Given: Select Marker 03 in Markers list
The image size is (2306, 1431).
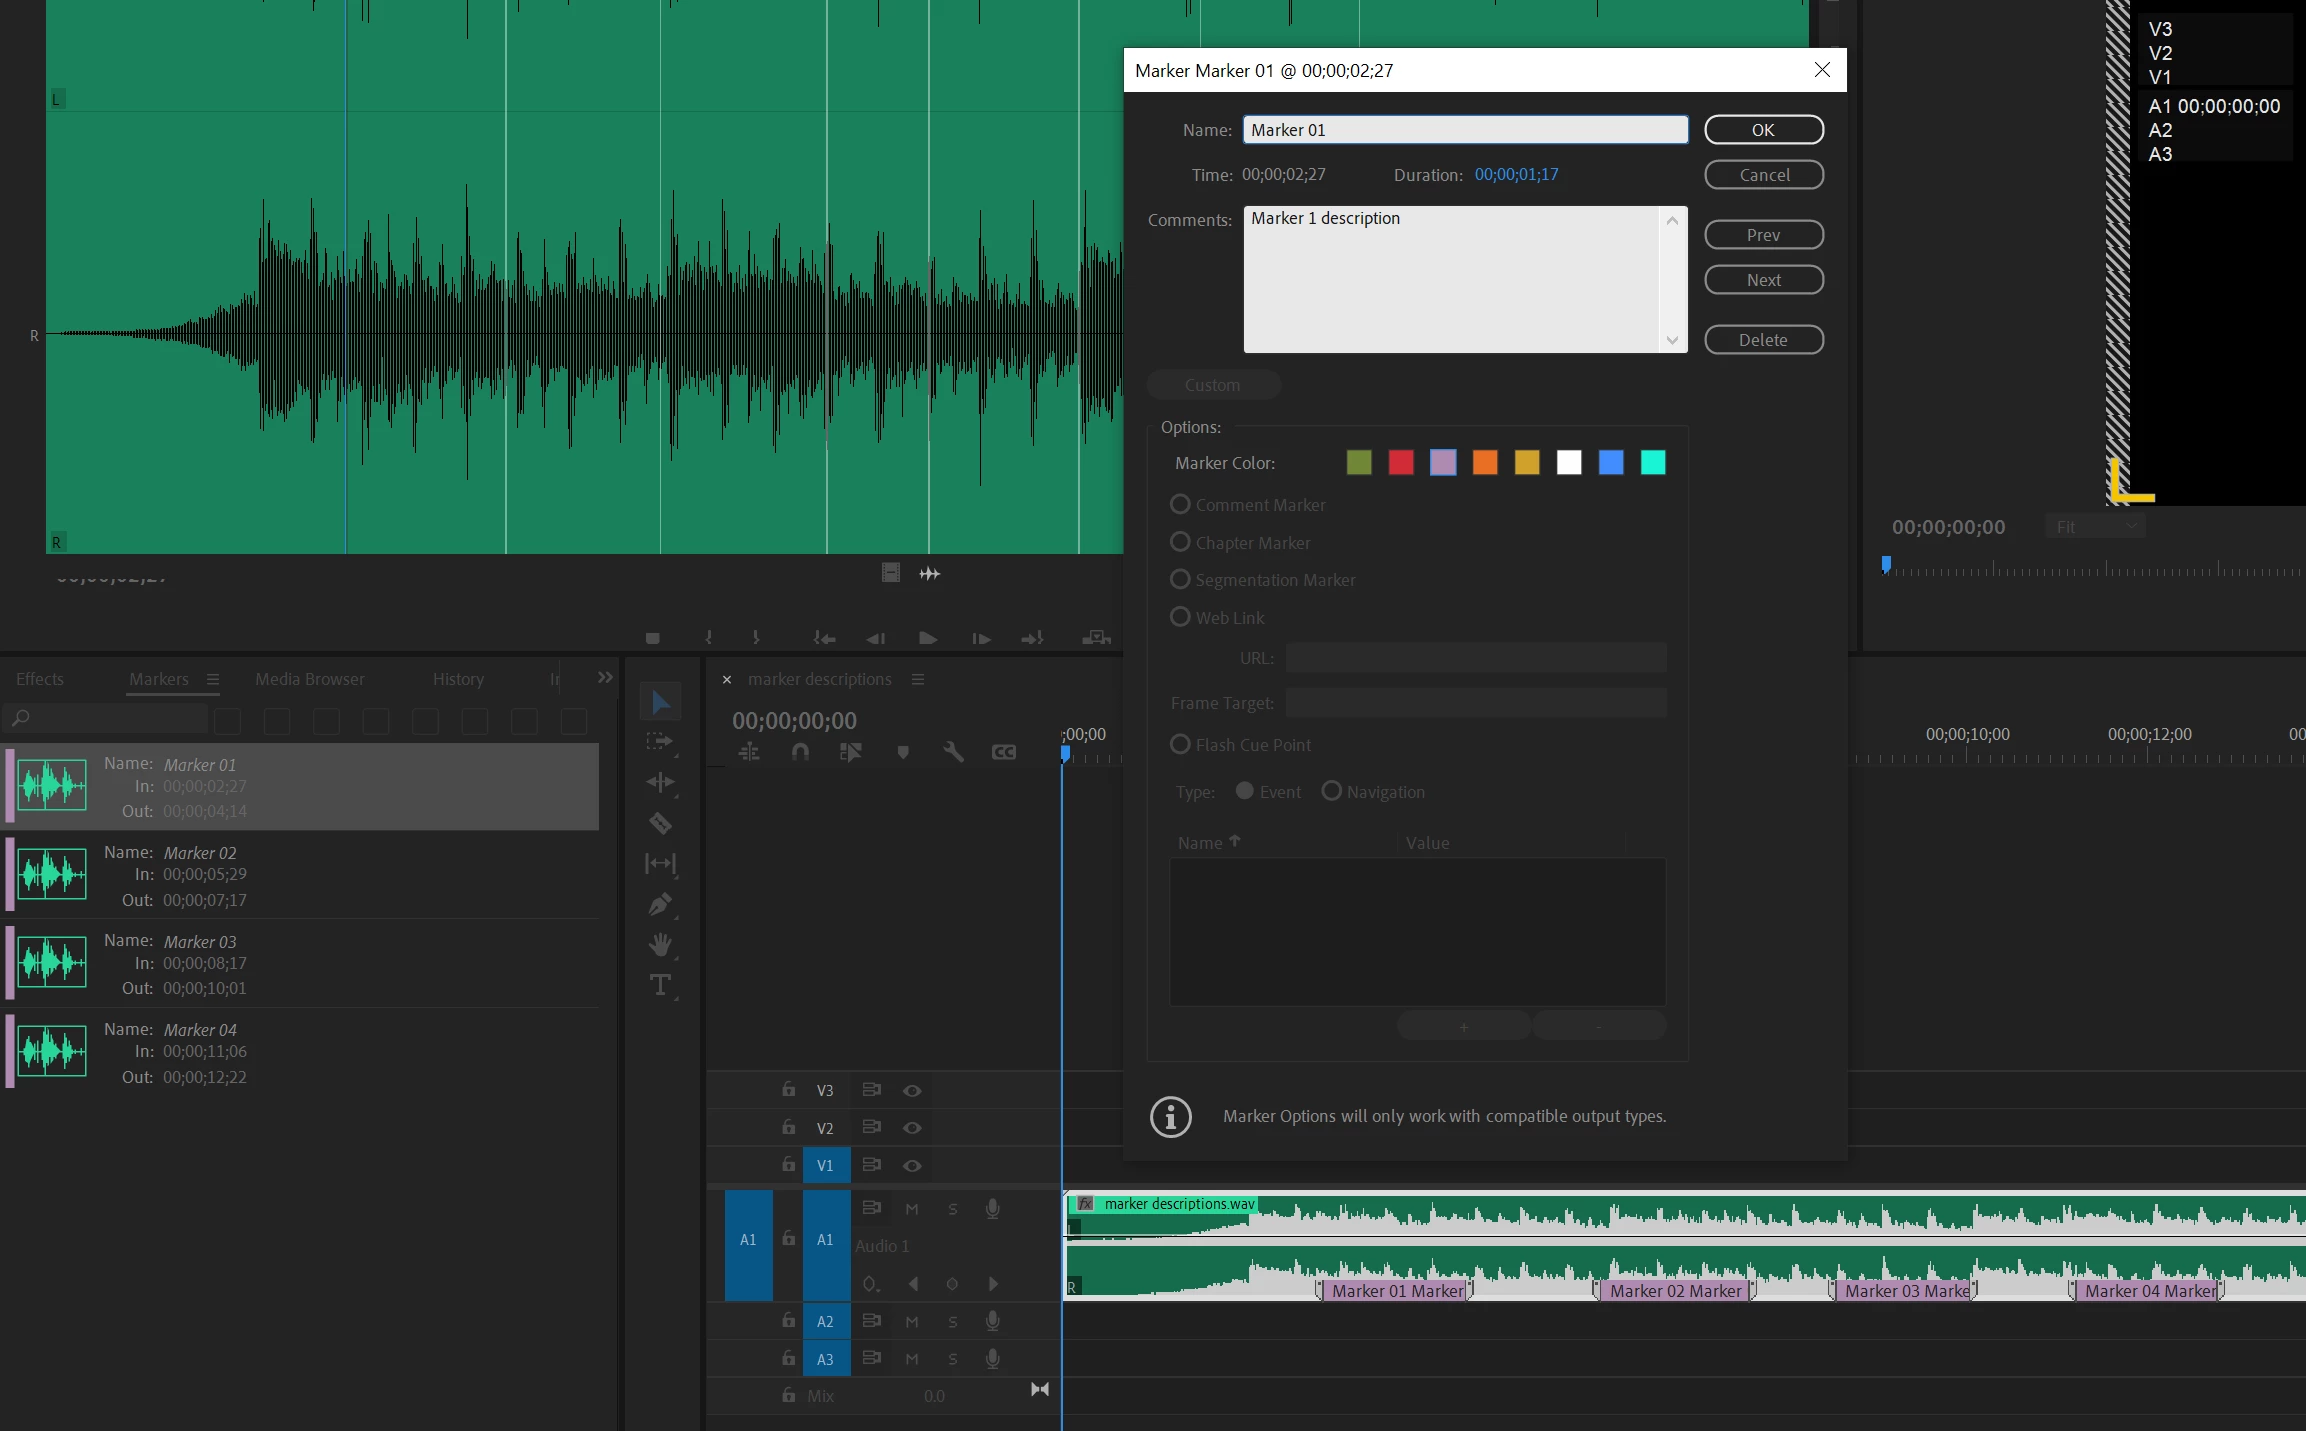Looking at the screenshot, I should [x=300, y=963].
